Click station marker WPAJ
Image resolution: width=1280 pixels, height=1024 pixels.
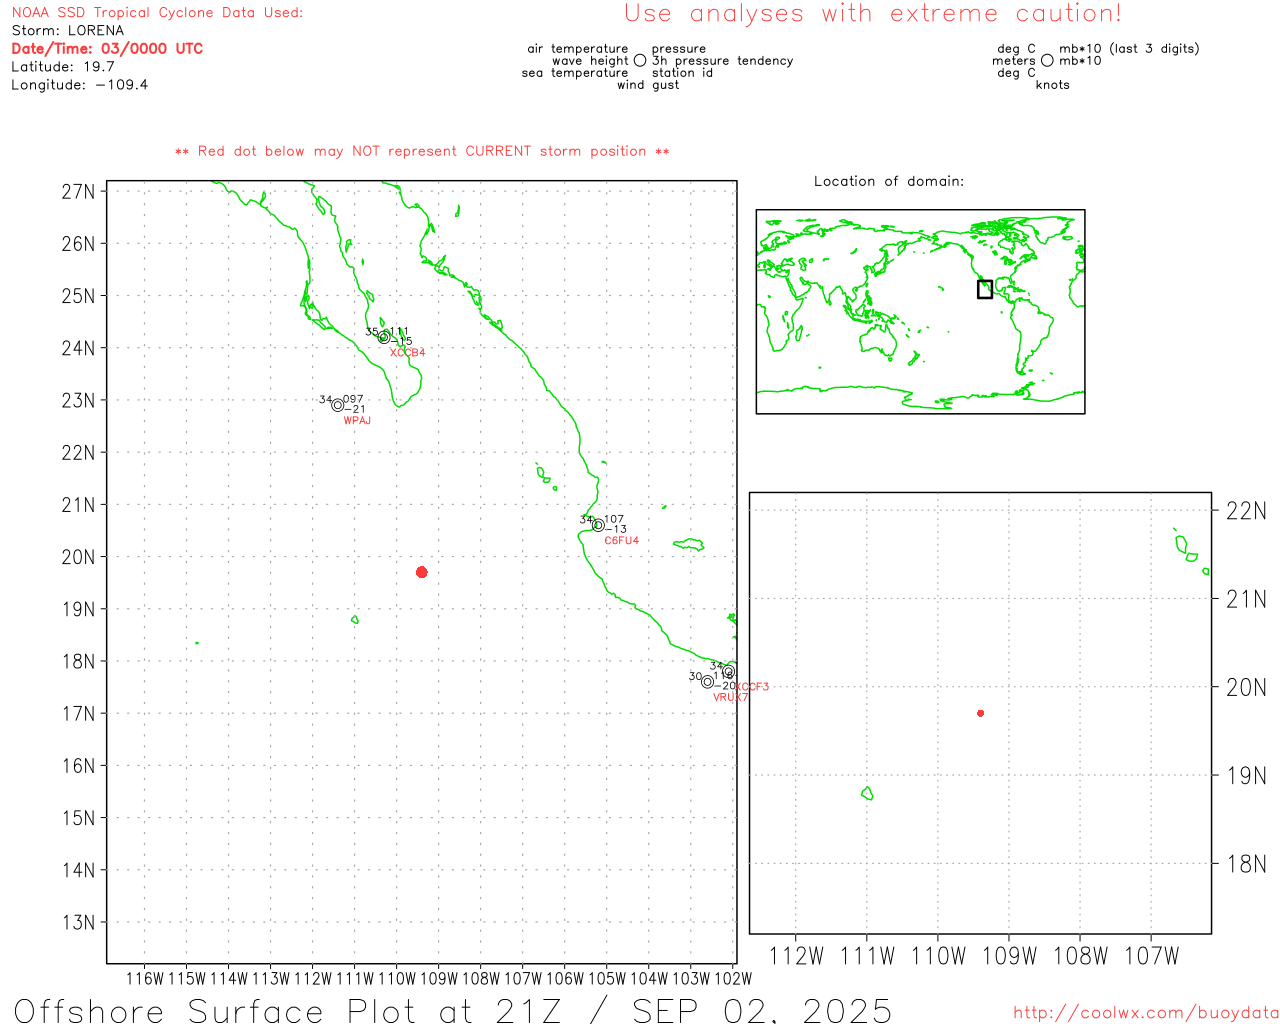point(338,405)
